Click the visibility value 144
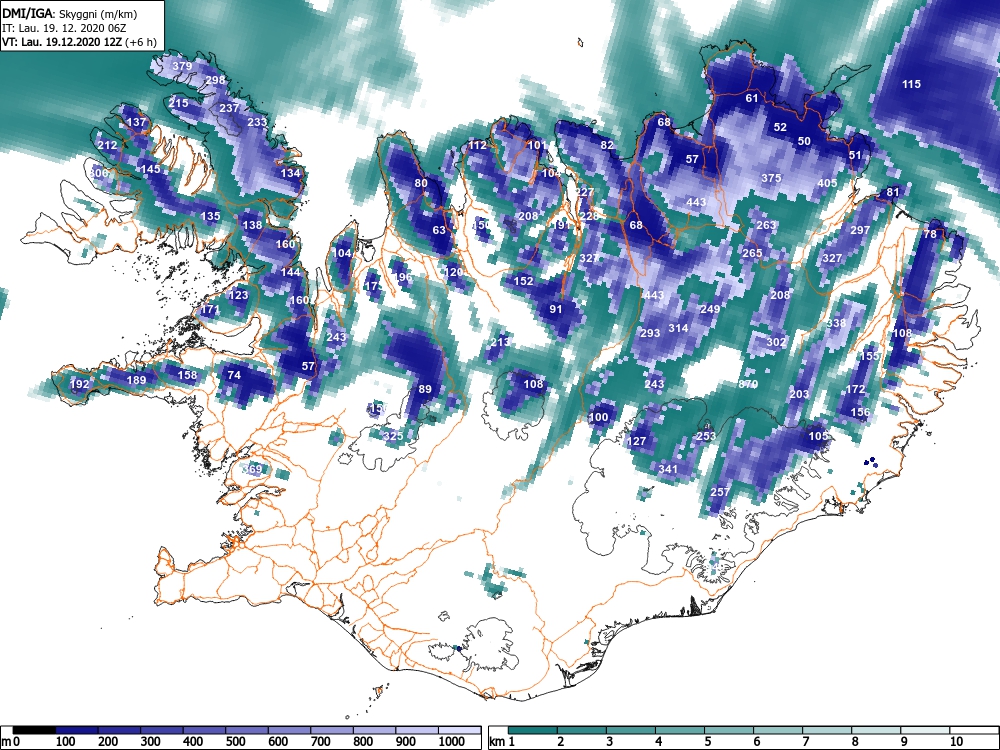The height and width of the screenshot is (750, 1000). coord(290,272)
